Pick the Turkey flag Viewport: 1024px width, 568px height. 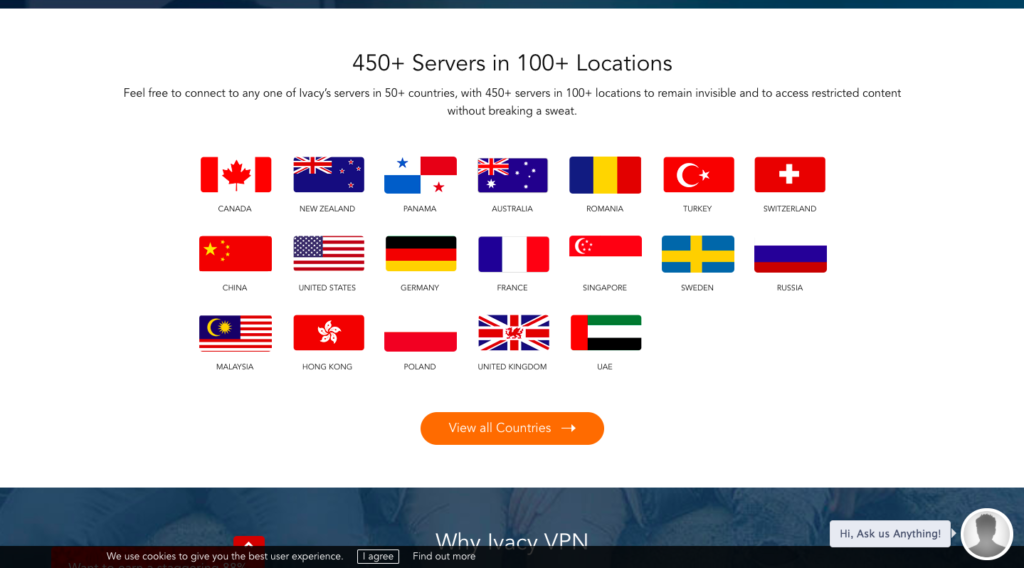point(698,174)
